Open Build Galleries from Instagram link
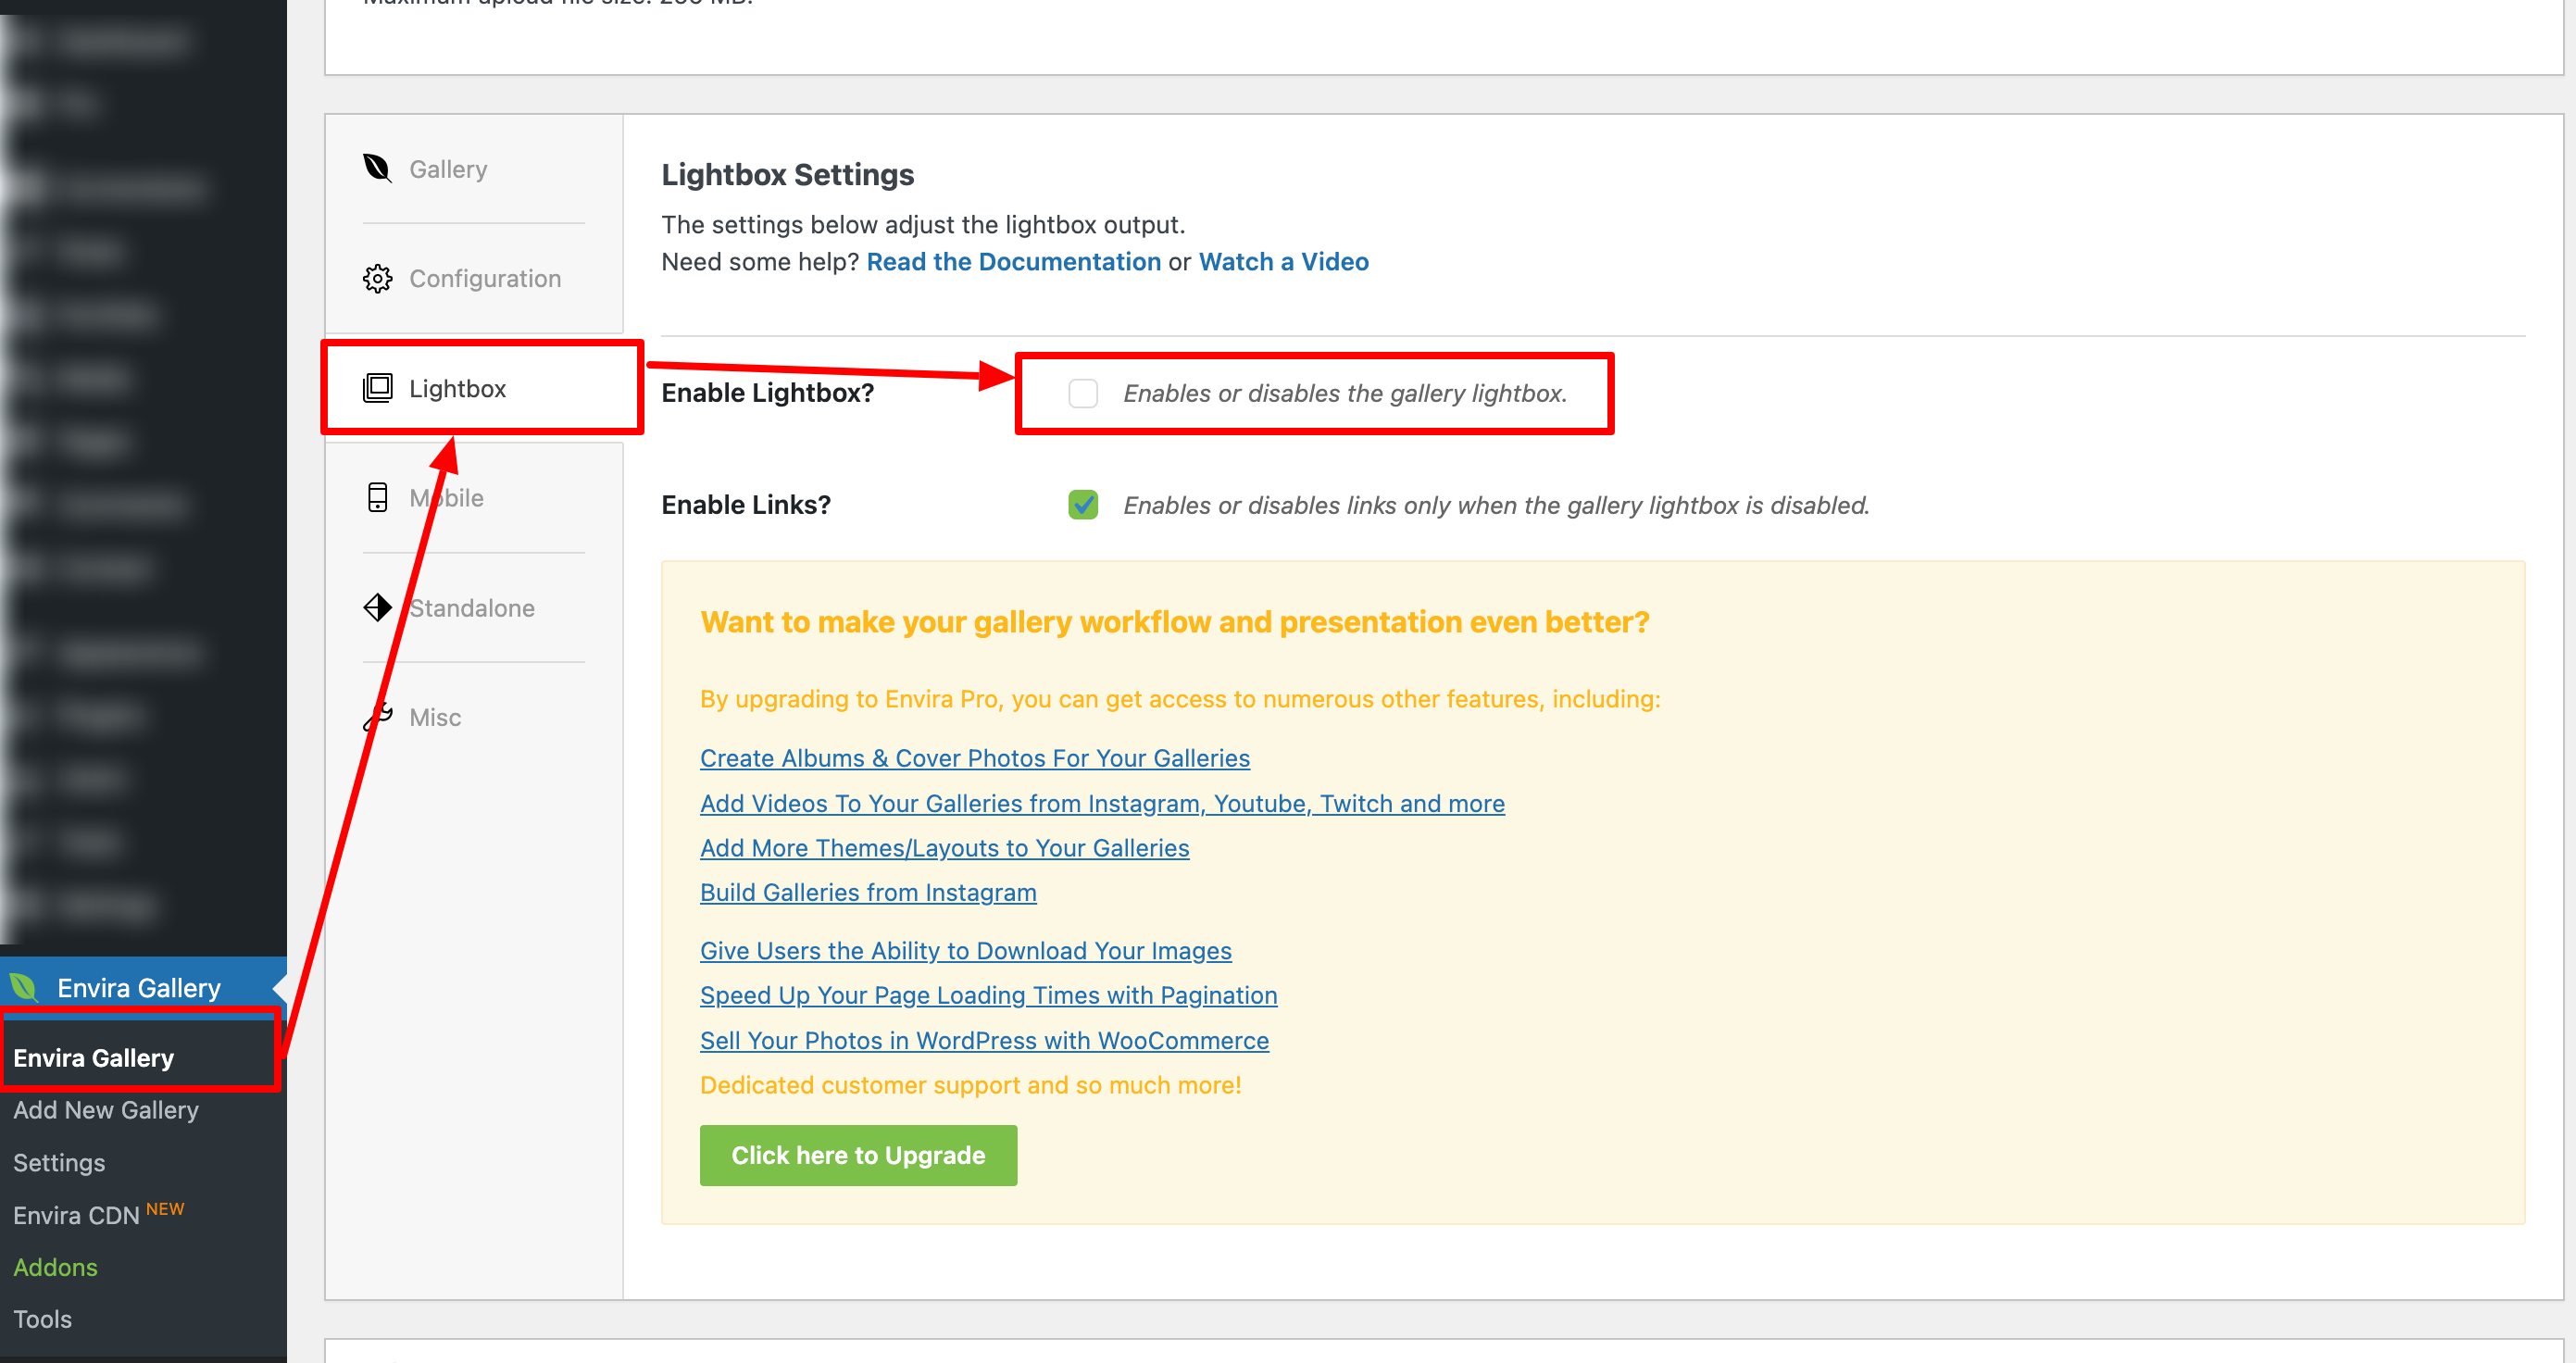 click(867, 892)
